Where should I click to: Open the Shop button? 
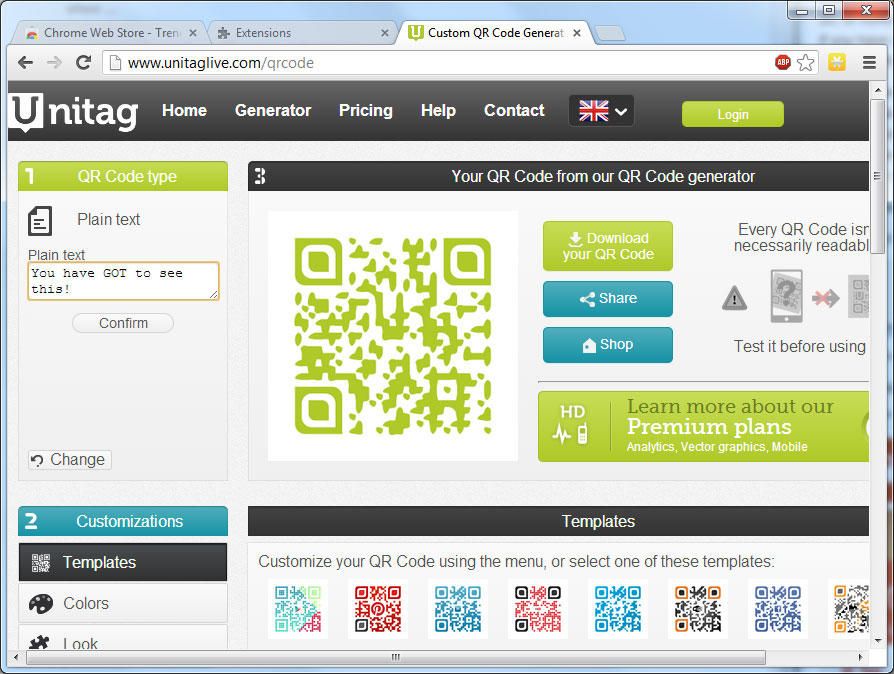608,345
